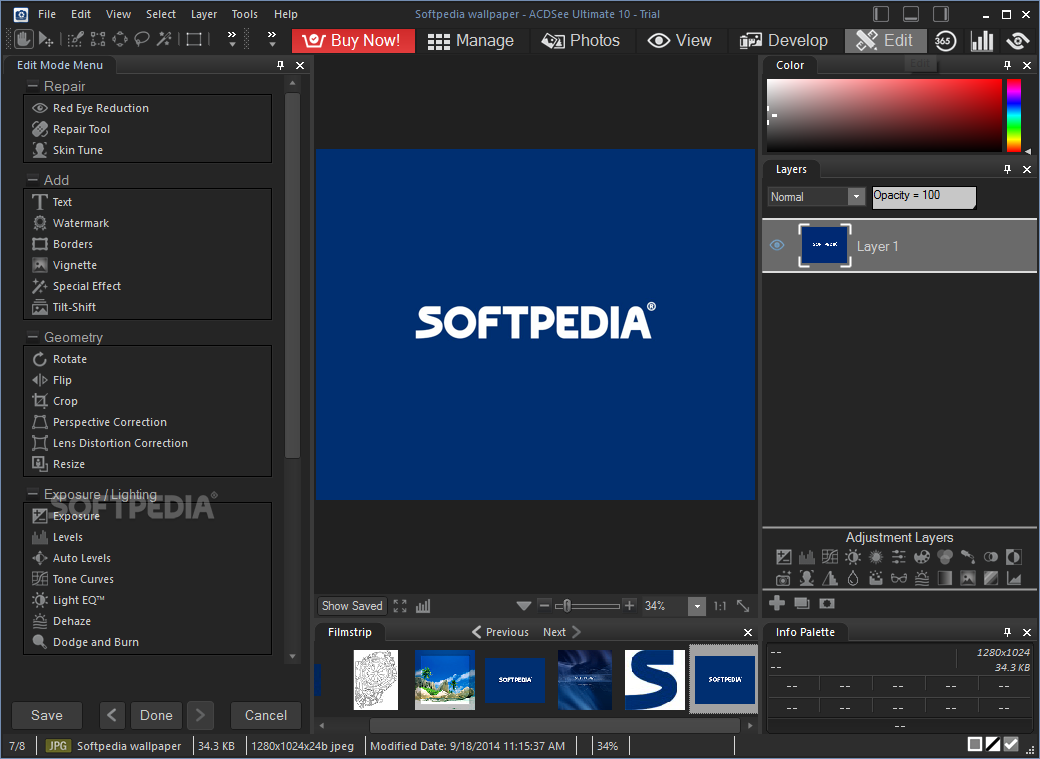Click the add layer plus icon
The image size is (1040, 759).
click(777, 603)
